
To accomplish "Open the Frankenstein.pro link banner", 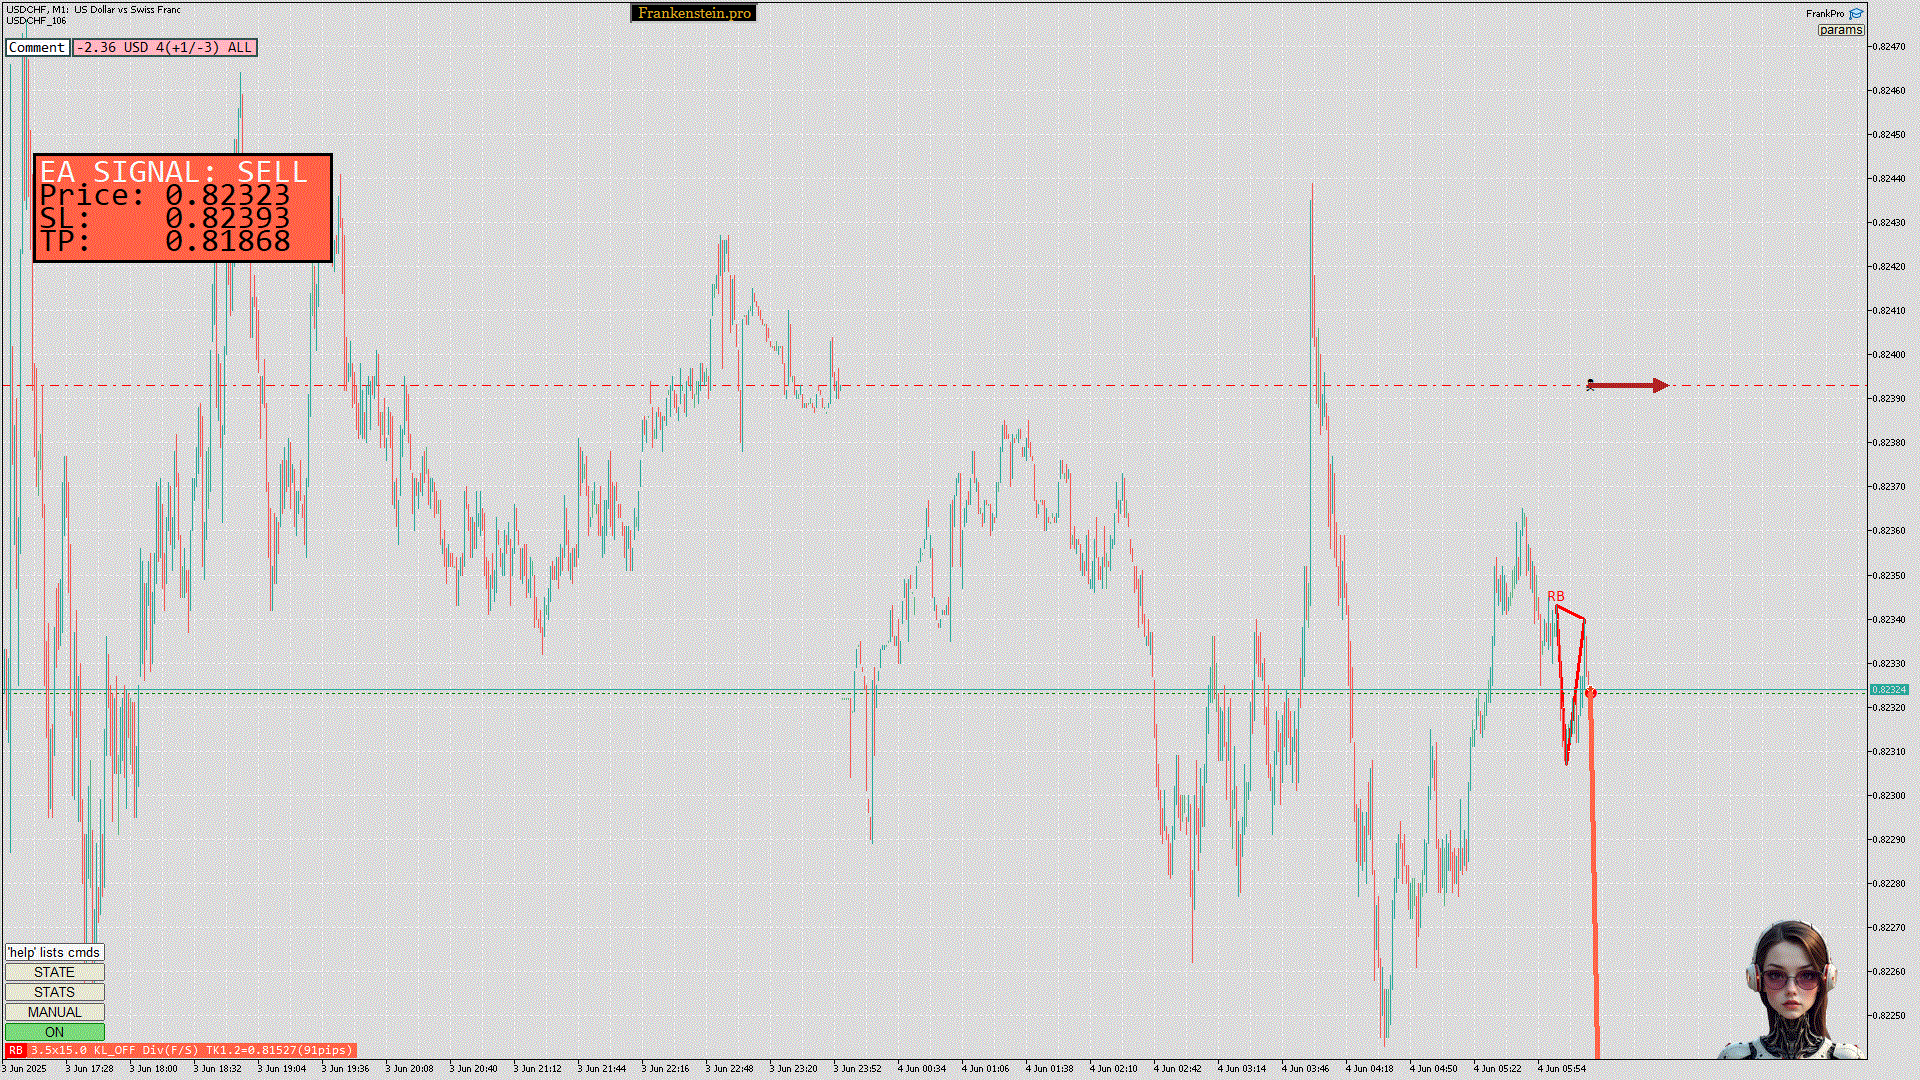I will pos(694,13).
